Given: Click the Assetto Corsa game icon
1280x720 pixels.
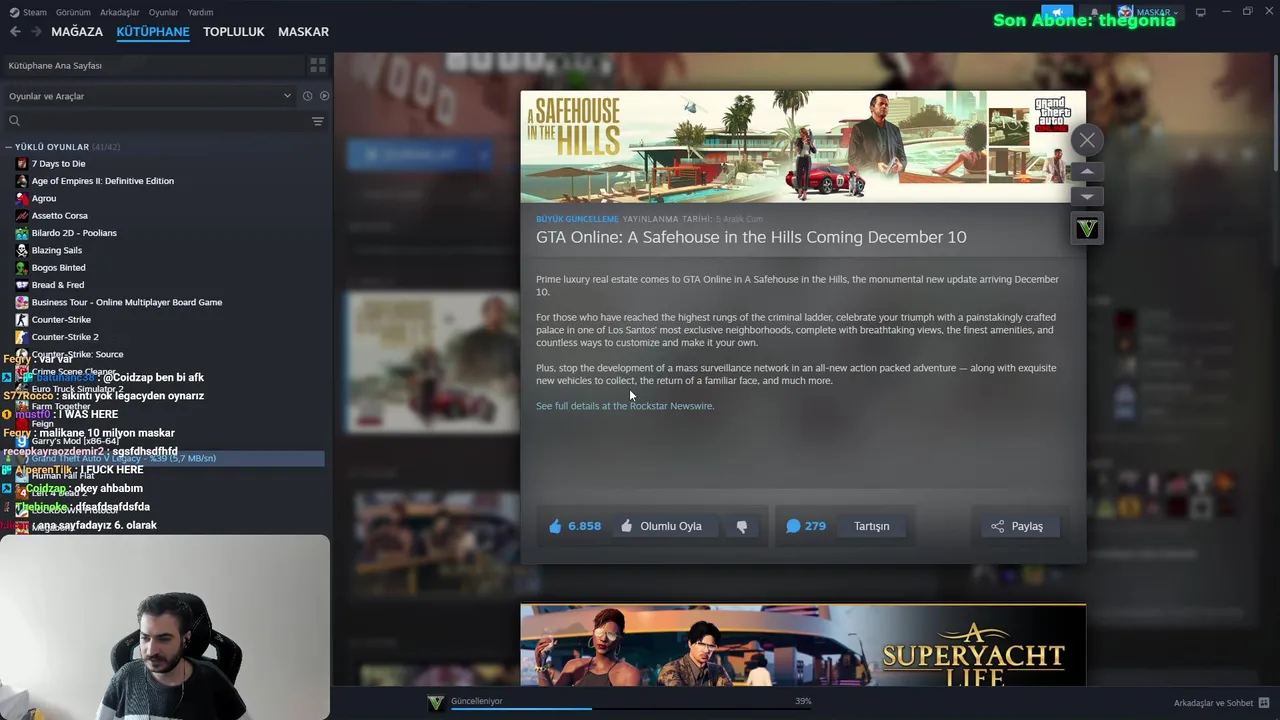Looking at the screenshot, I should [21, 216].
